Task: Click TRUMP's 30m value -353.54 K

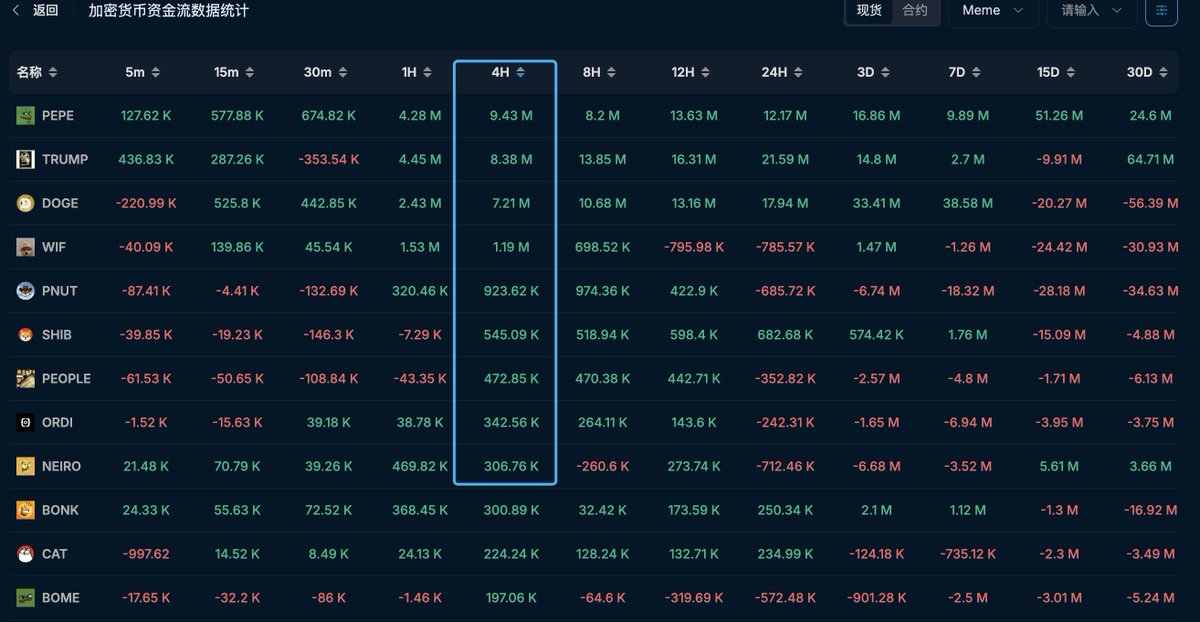Action: click(x=329, y=160)
